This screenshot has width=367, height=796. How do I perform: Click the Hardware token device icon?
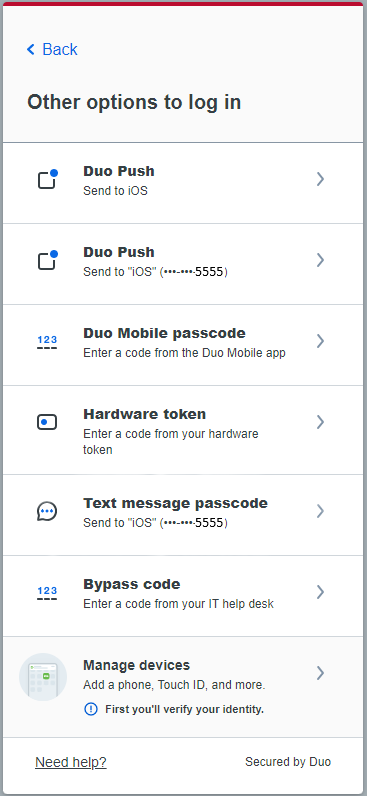pos(47,422)
